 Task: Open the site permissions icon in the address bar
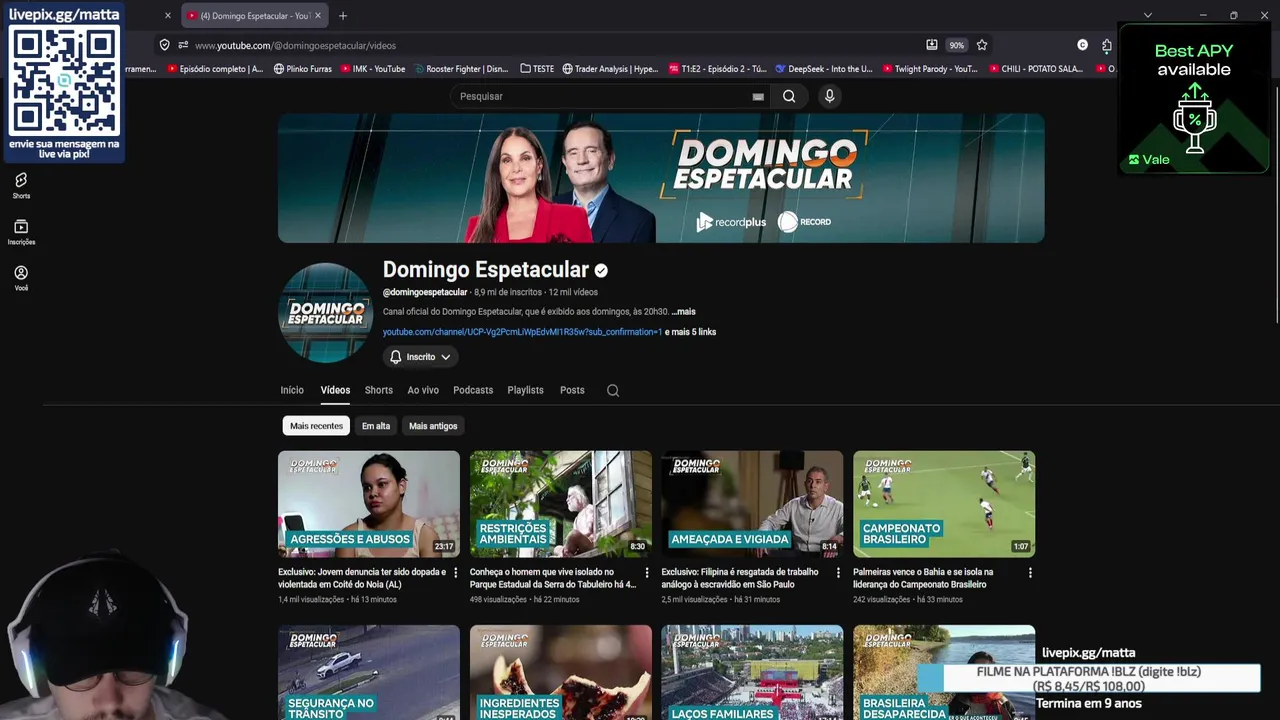(183, 45)
